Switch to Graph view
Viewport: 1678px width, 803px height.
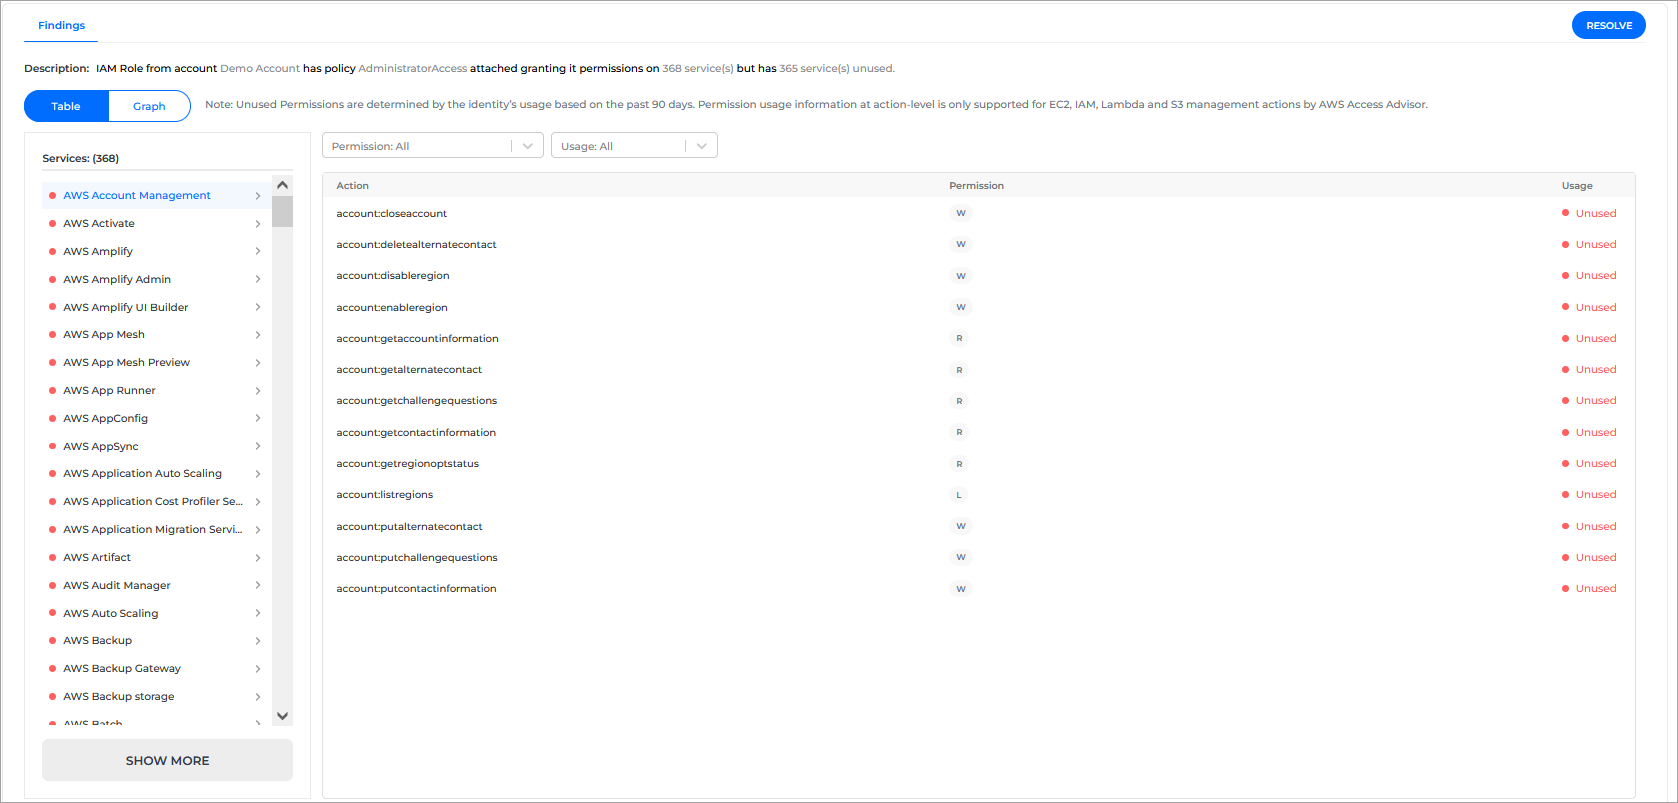(149, 106)
